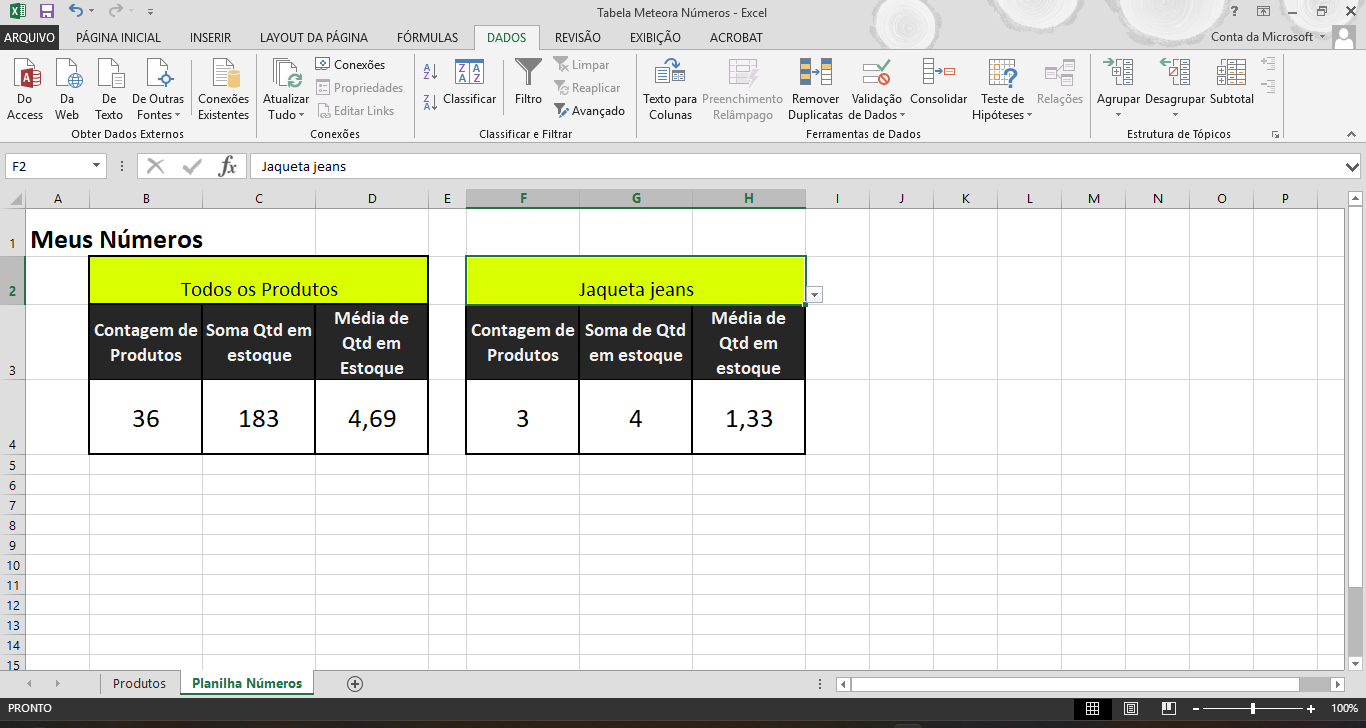The height and width of the screenshot is (728, 1366).
Task: Sort ascending A to Z
Action: pyautogui.click(x=431, y=72)
